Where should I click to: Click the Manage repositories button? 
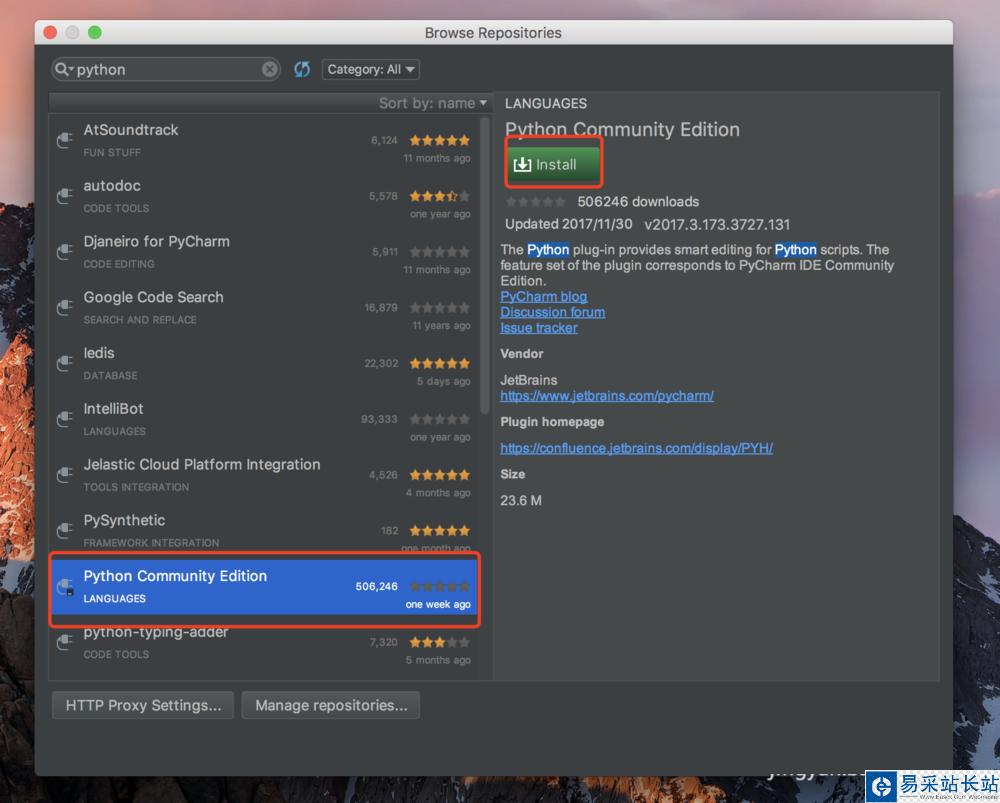pyautogui.click(x=331, y=705)
